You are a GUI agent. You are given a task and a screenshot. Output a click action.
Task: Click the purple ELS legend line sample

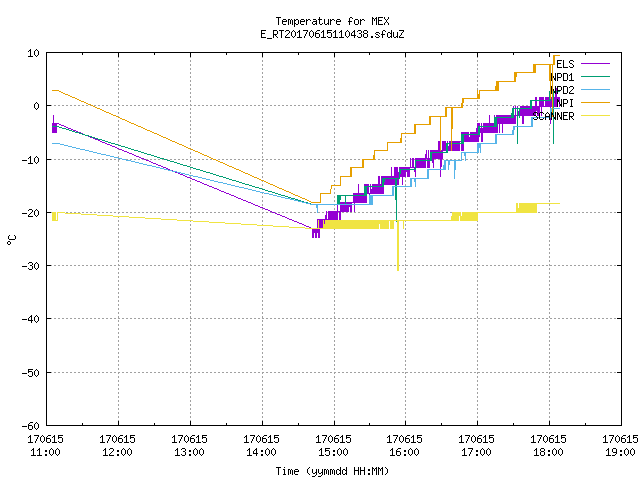[x=595, y=64]
